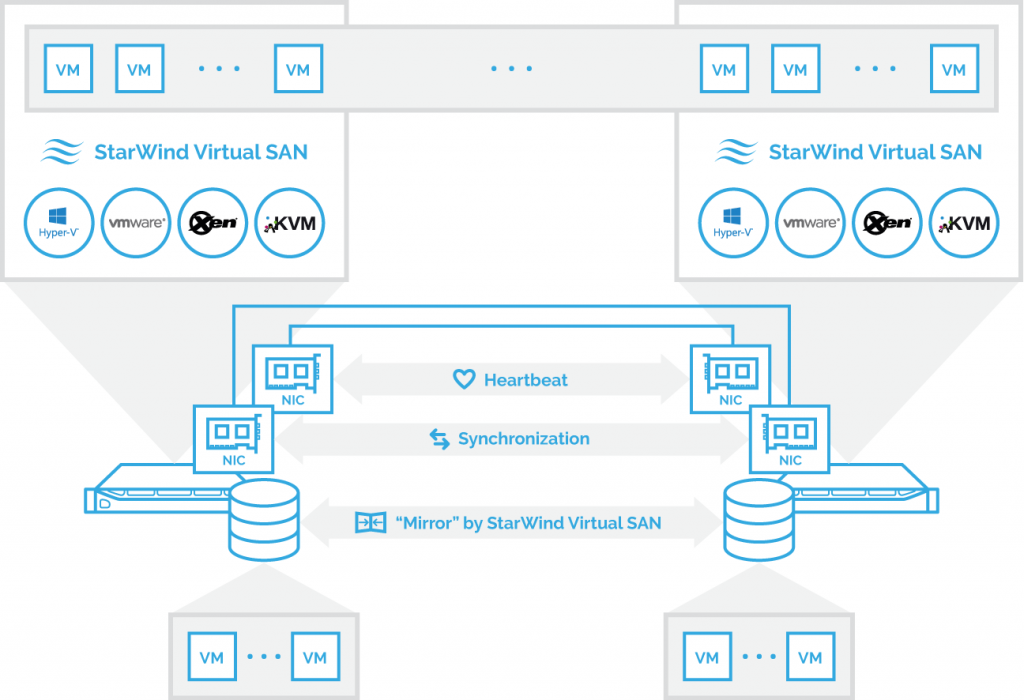The width and height of the screenshot is (1024, 700).
Task: Click the mirror icon before "Mirror" label
Action: click(x=370, y=522)
